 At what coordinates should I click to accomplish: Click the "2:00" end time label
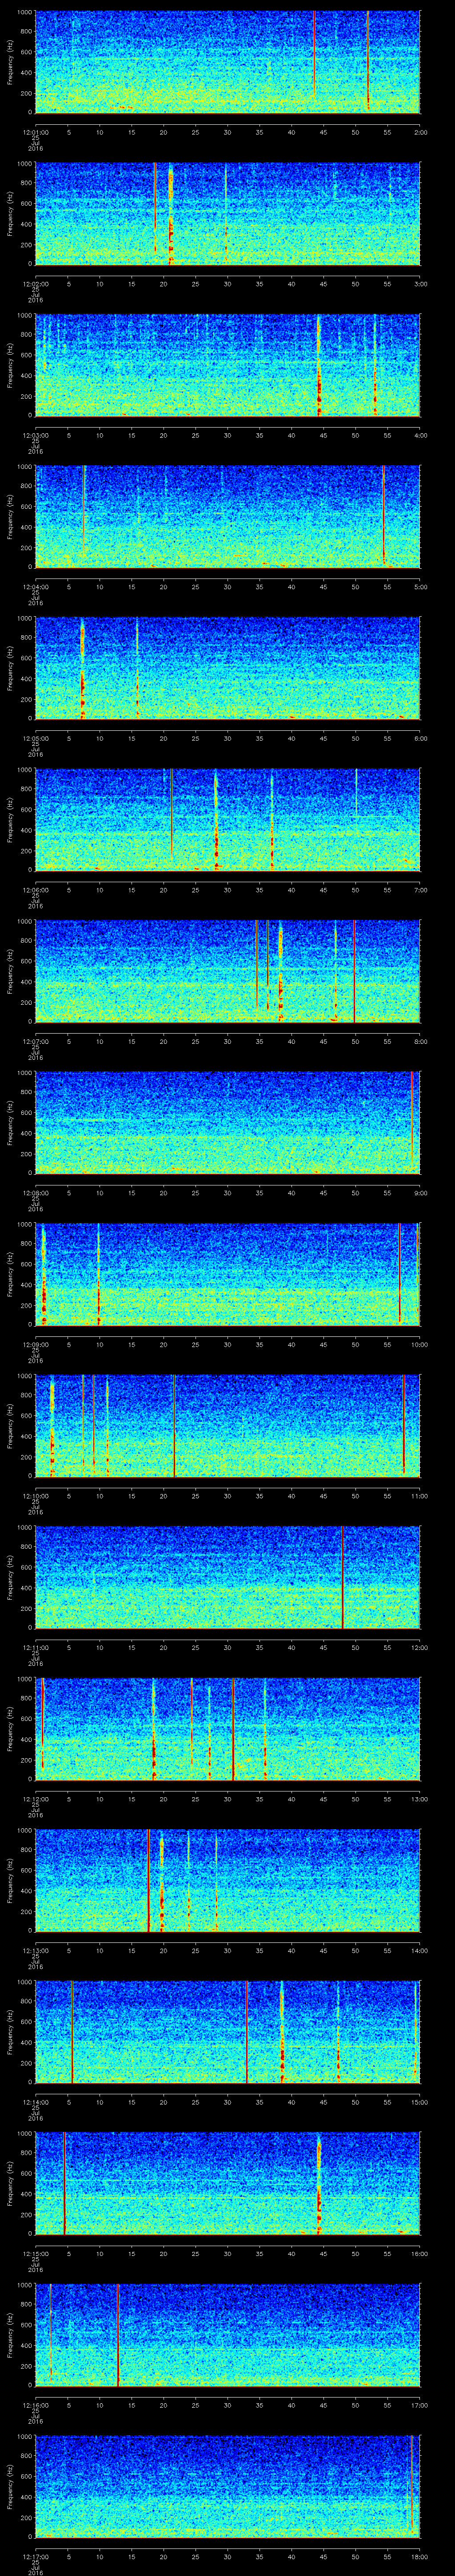pyautogui.click(x=420, y=131)
